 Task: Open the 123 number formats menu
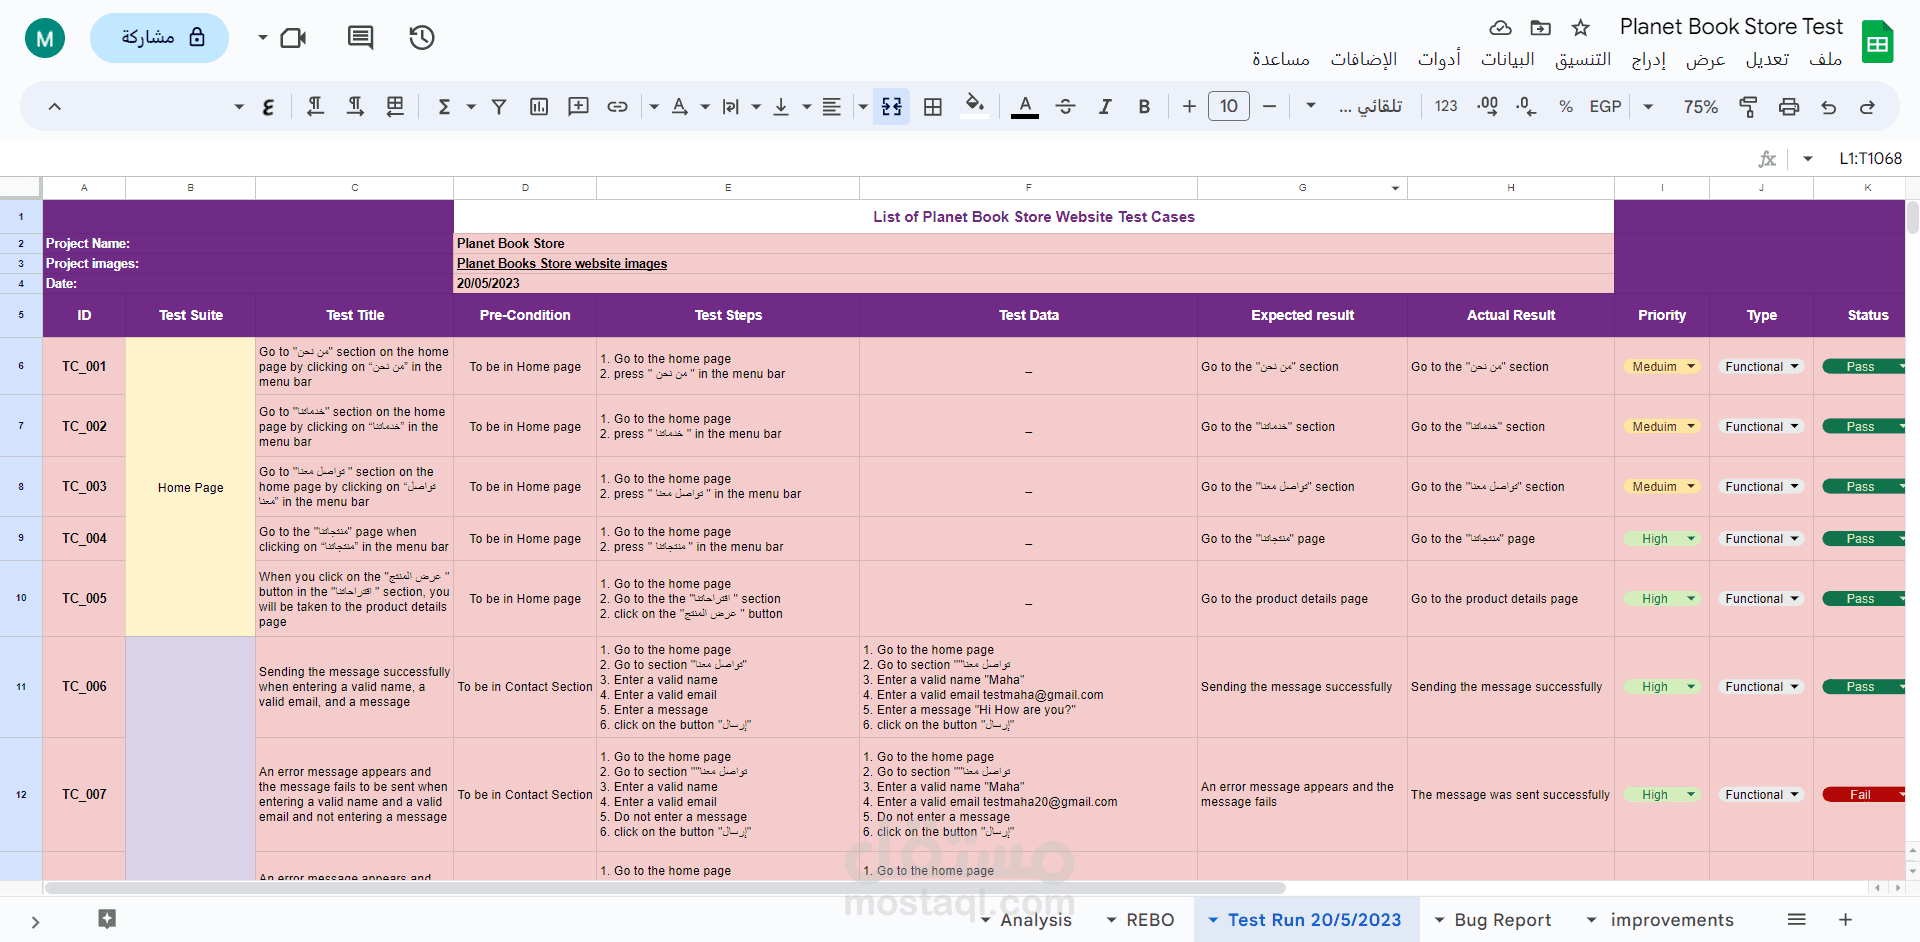click(x=1446, y=106)
